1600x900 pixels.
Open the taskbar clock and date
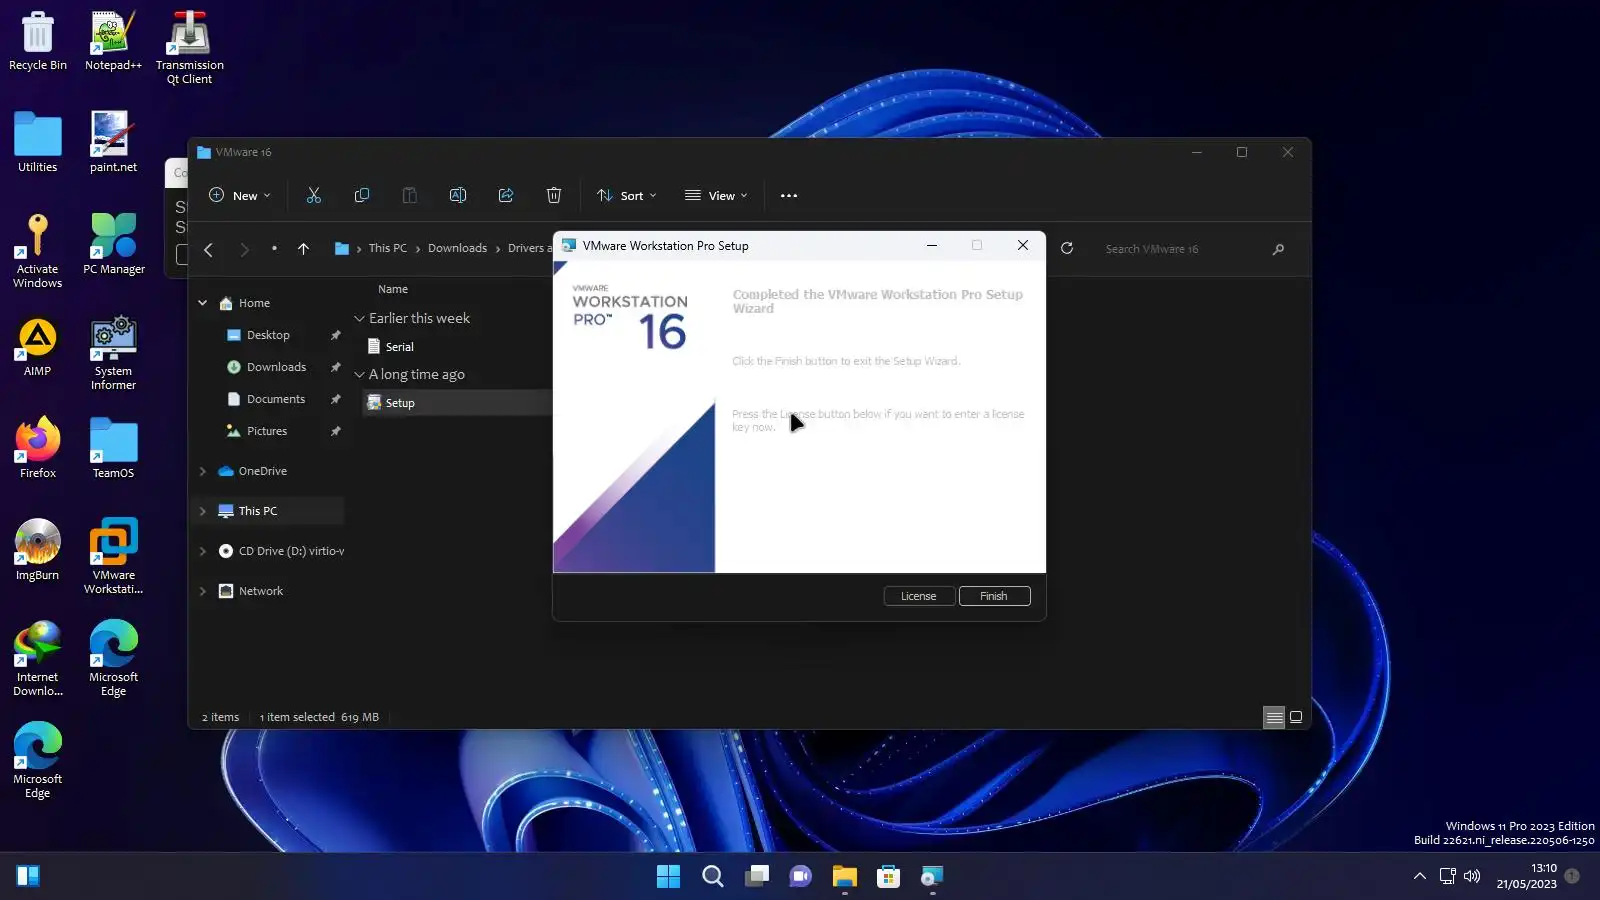tap(1527, 876)
